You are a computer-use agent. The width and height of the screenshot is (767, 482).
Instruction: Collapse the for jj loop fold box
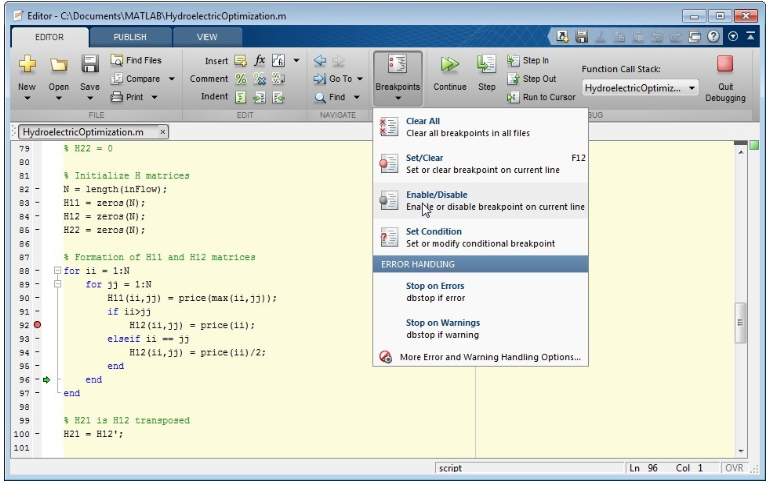tap(57, 284)
